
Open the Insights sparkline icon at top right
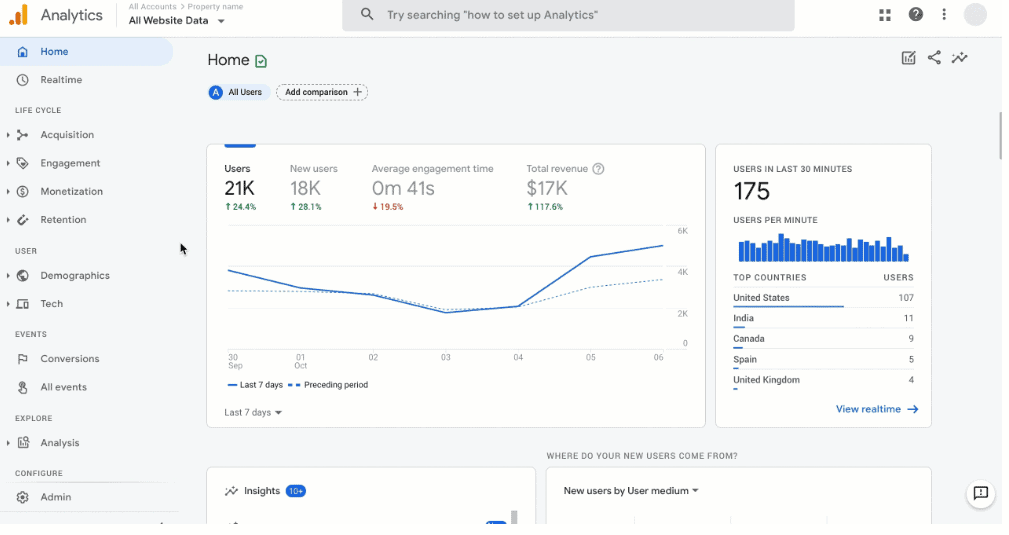point(960,58)
